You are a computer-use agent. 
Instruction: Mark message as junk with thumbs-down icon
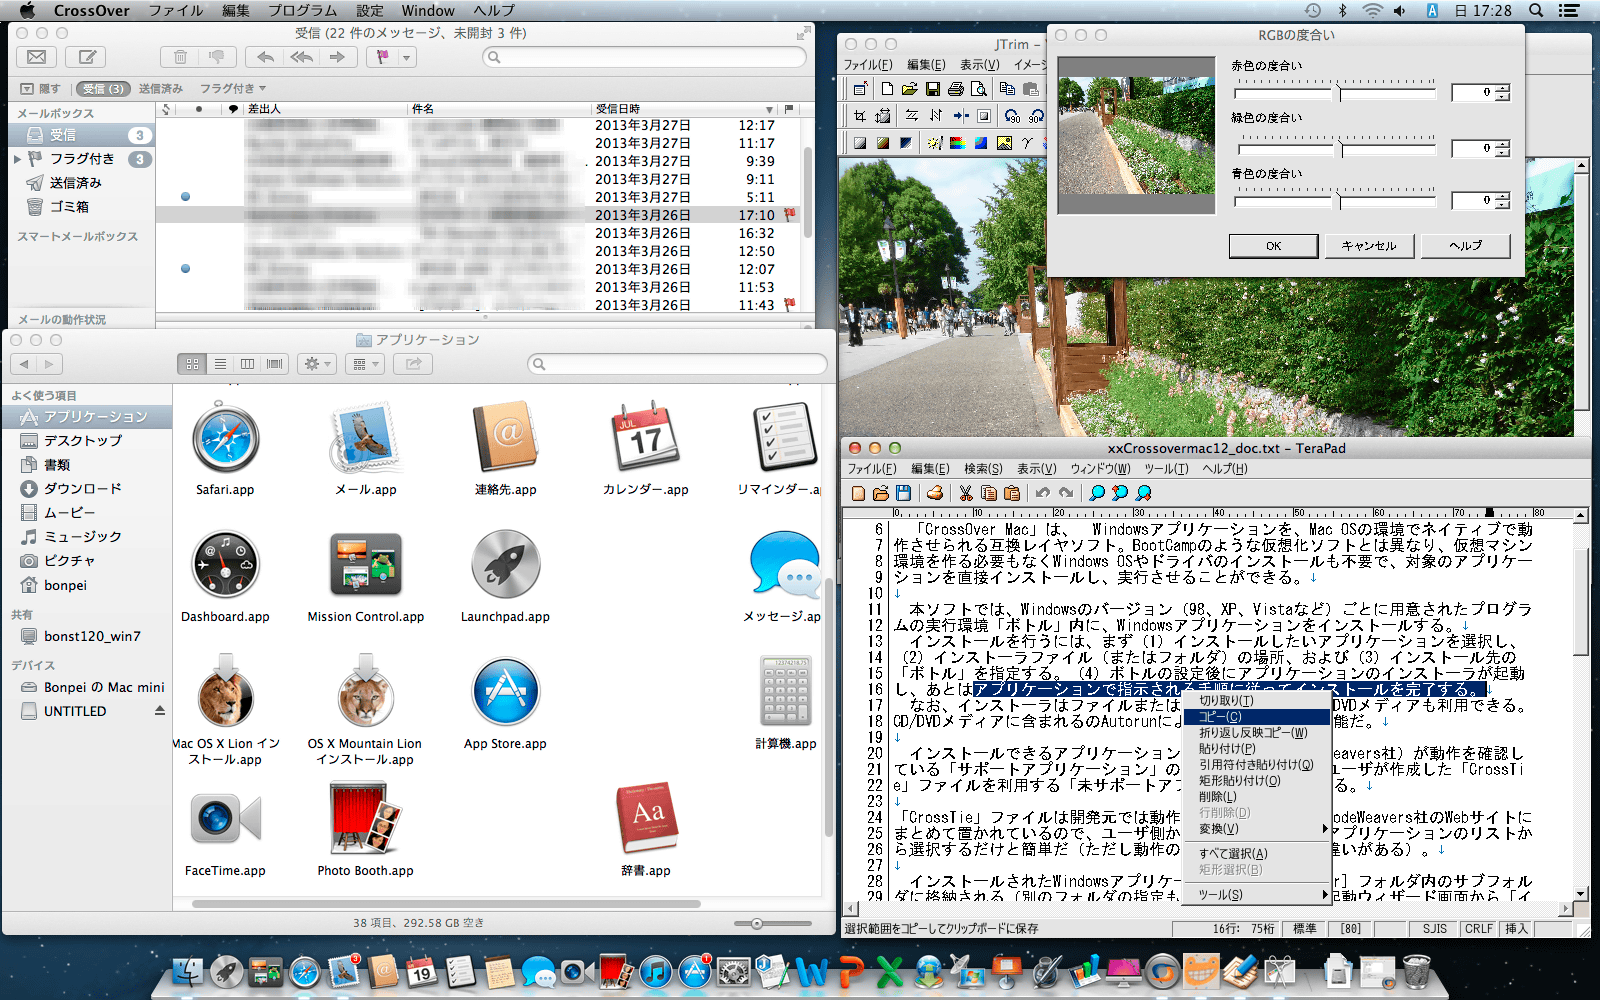pyautogui.click(x=217, y=57)
